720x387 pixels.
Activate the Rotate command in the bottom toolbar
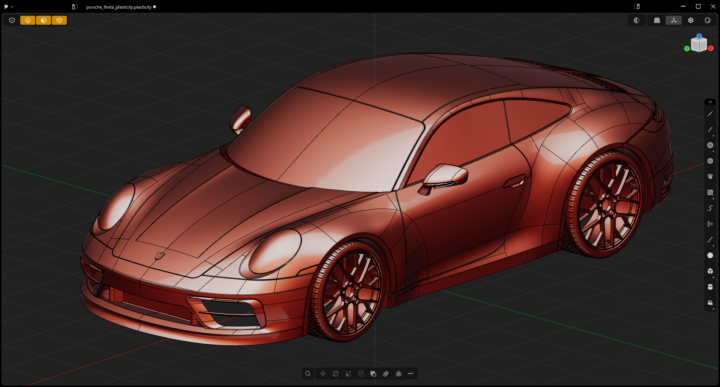[336, 374]
